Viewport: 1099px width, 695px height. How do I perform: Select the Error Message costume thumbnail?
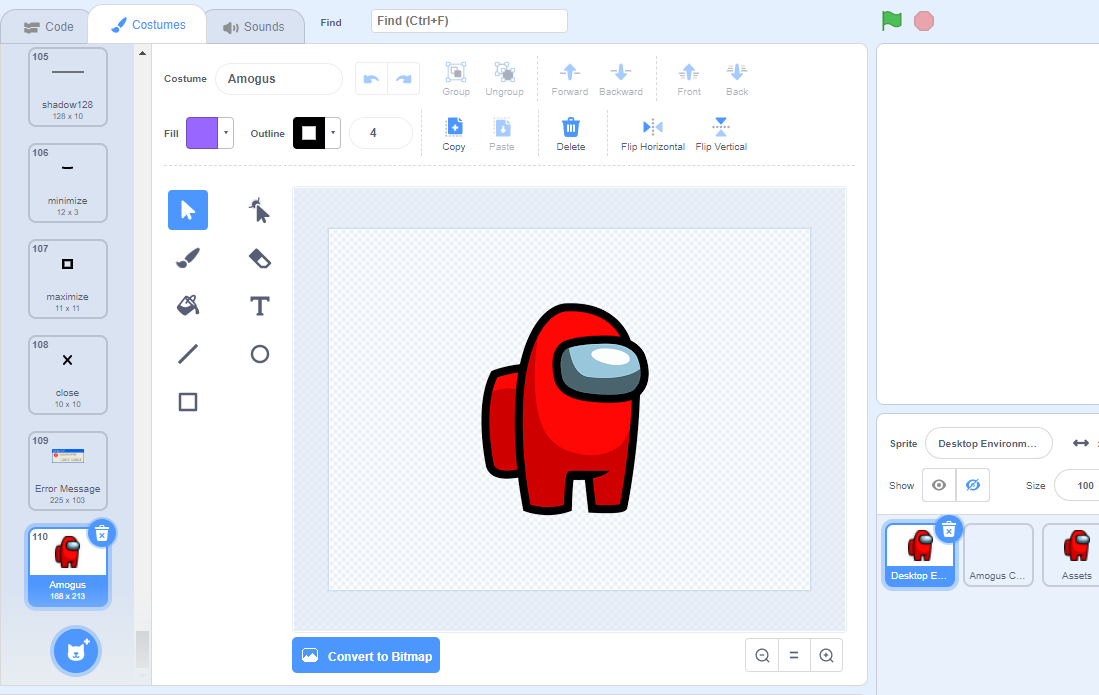[x=67, y=471]
